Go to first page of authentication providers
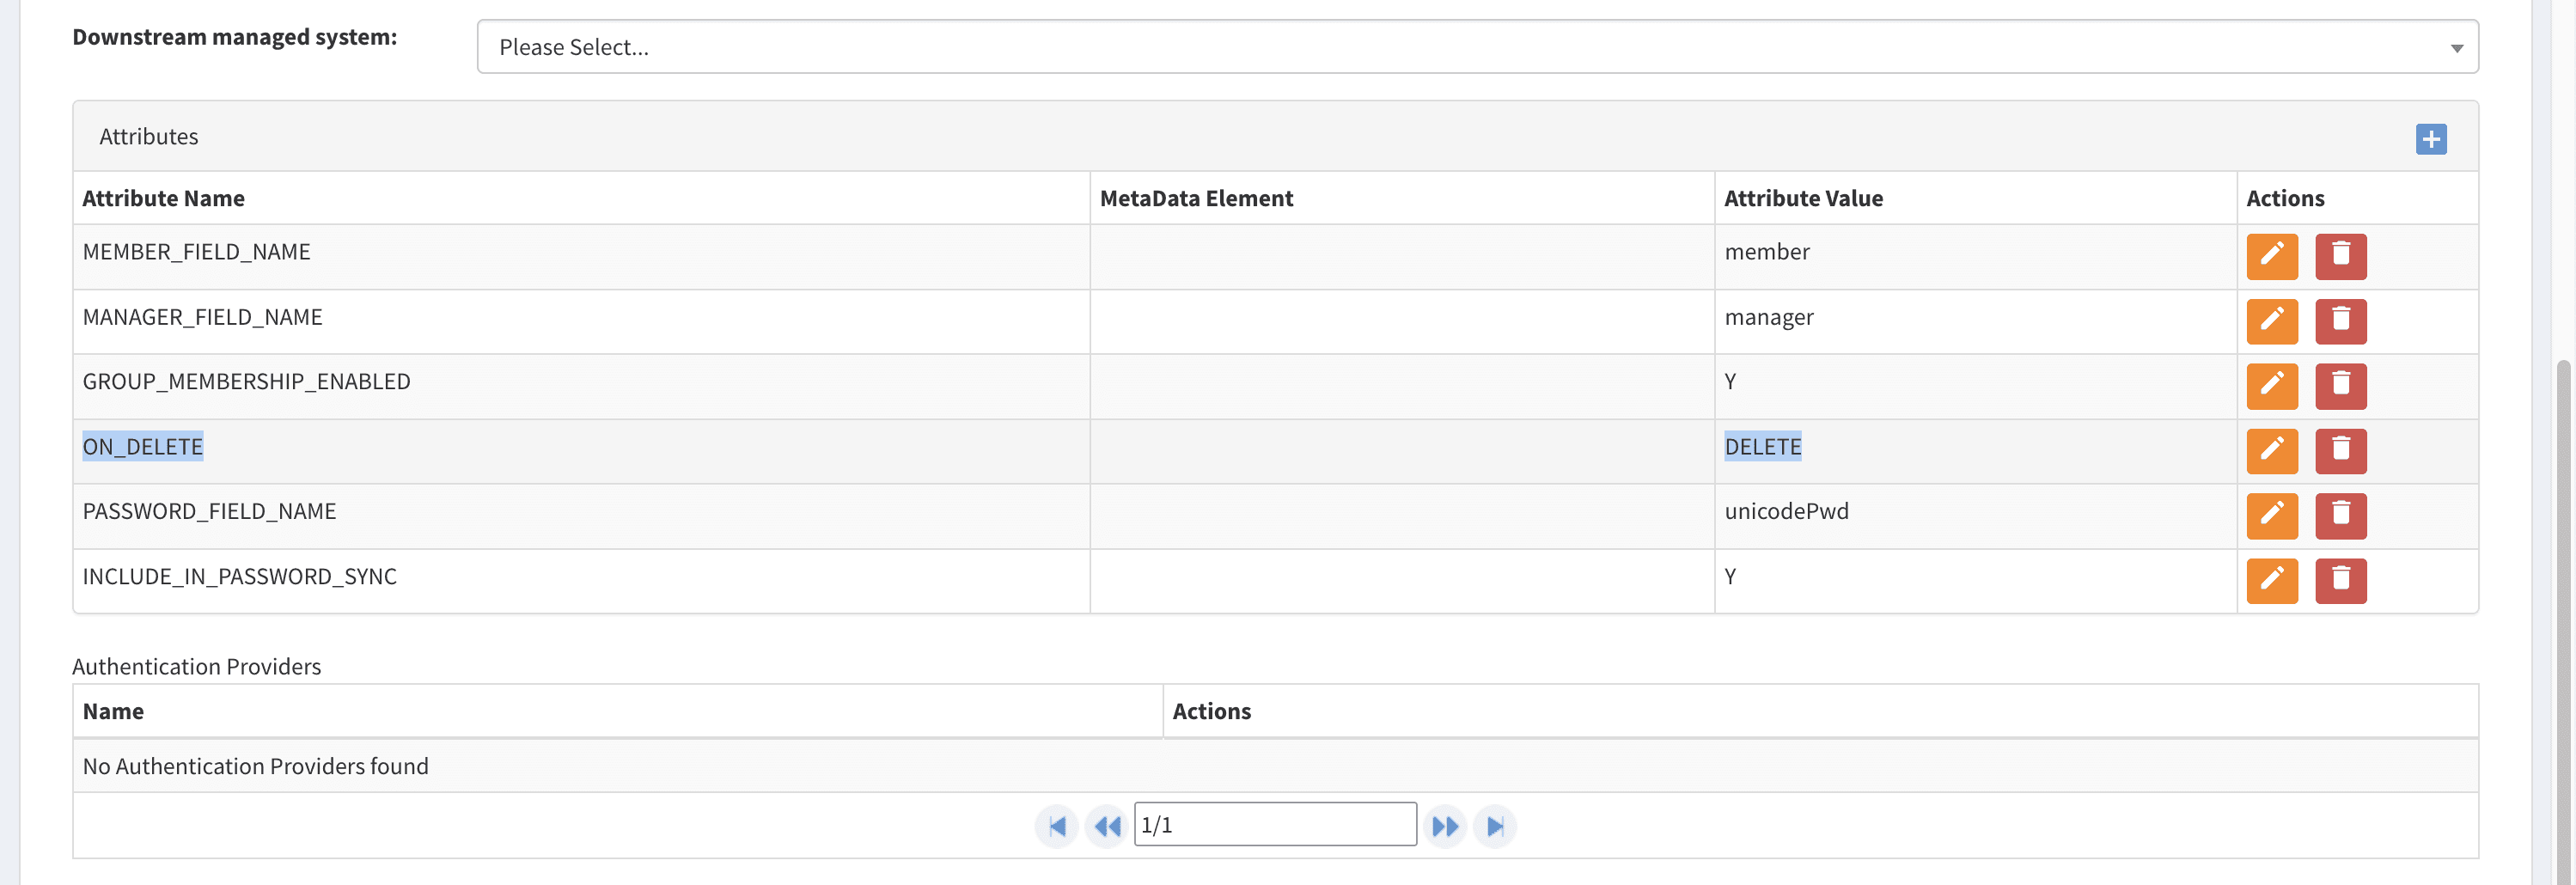The image size is (2576, 885). coord(1056,826)
